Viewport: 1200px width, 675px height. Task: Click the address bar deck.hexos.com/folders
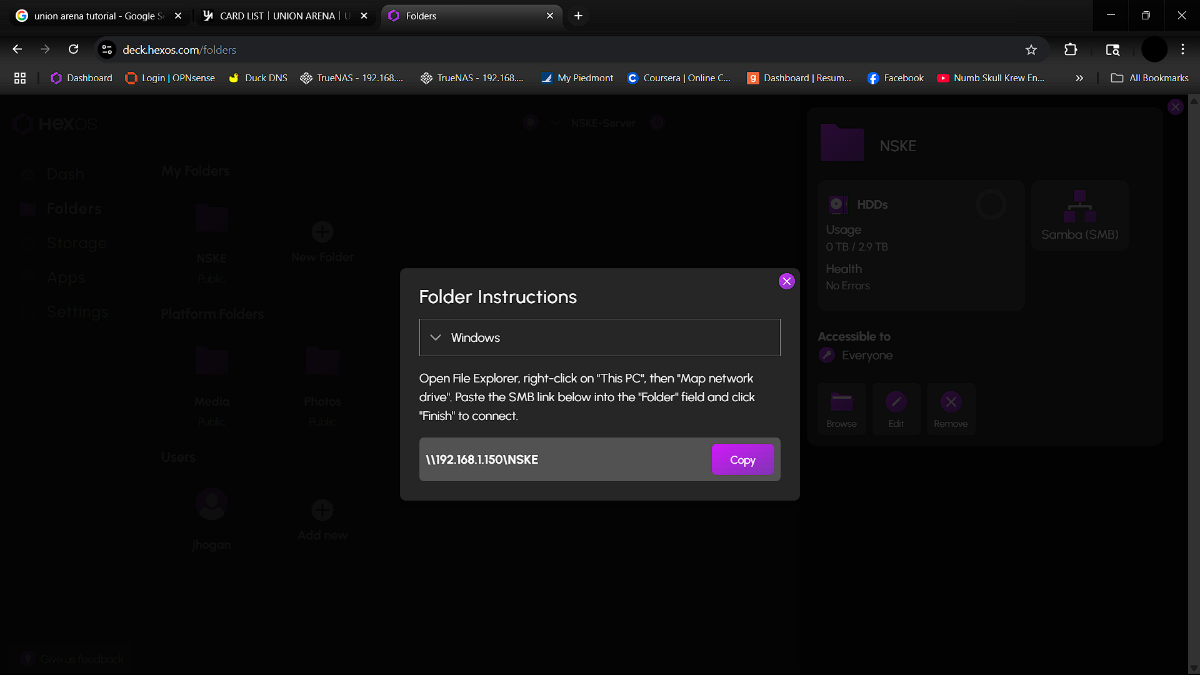(x=570, y=49)
